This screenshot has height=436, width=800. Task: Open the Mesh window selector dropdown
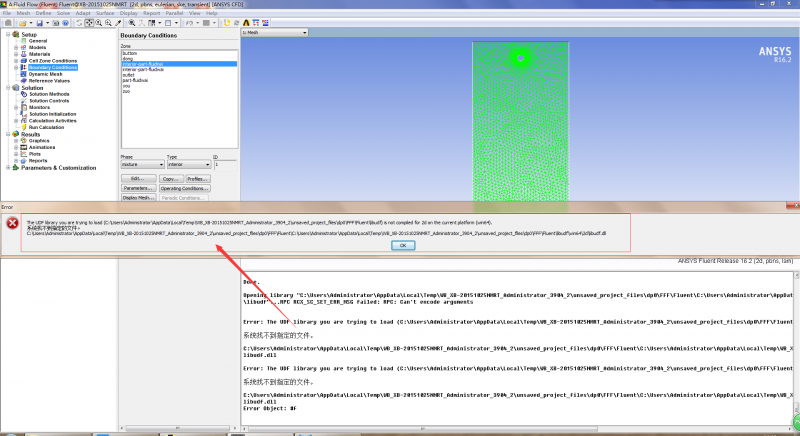(274, 32)
